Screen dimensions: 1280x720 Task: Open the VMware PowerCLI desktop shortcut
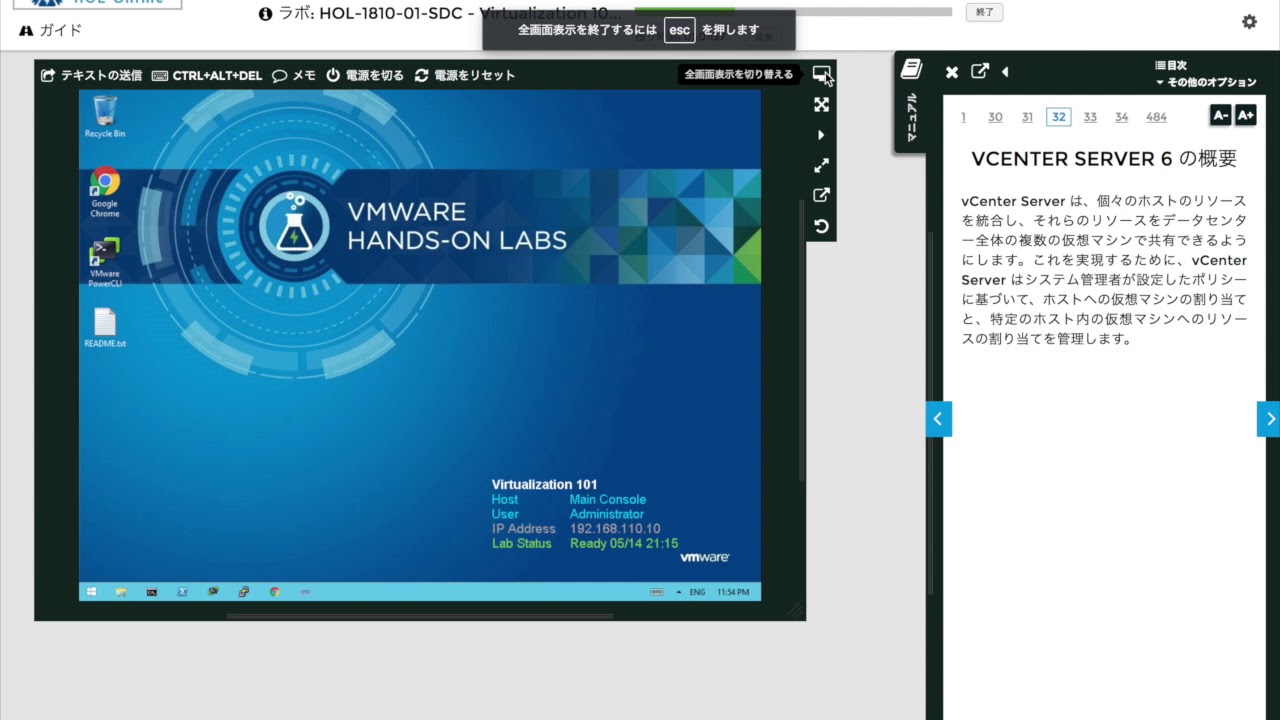tap(105, 262)
